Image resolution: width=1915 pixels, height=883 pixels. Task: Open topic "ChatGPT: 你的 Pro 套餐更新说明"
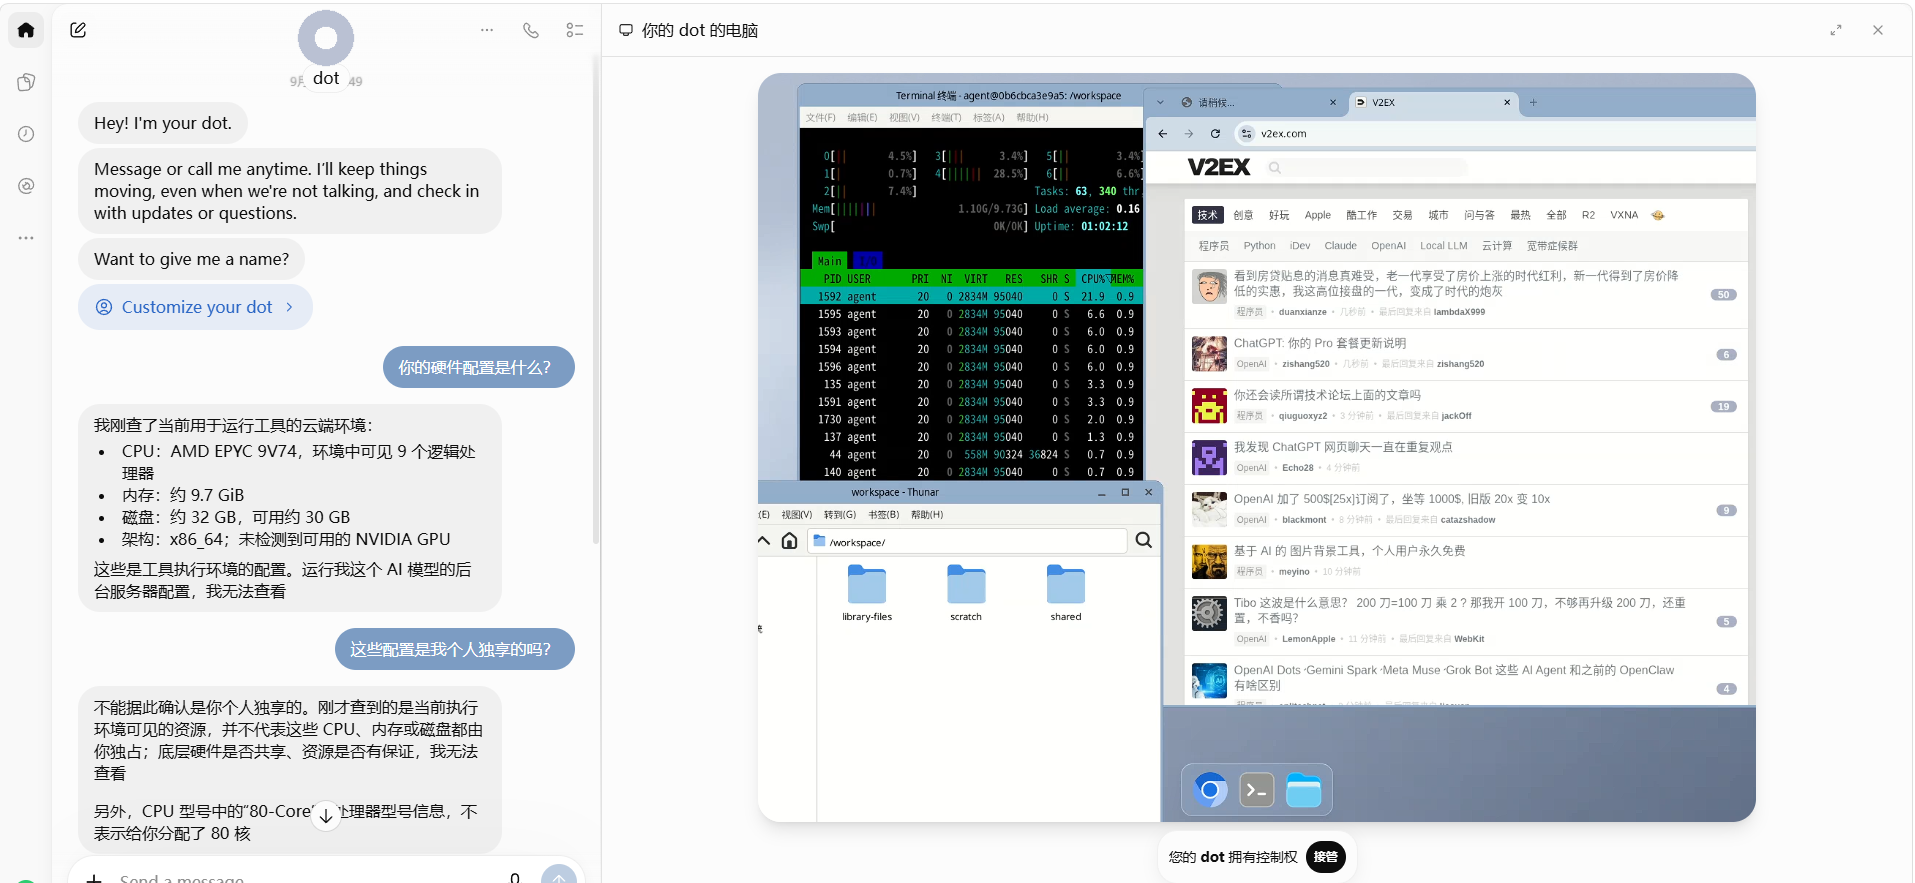pyautogui.click(x=1320, y=343)
